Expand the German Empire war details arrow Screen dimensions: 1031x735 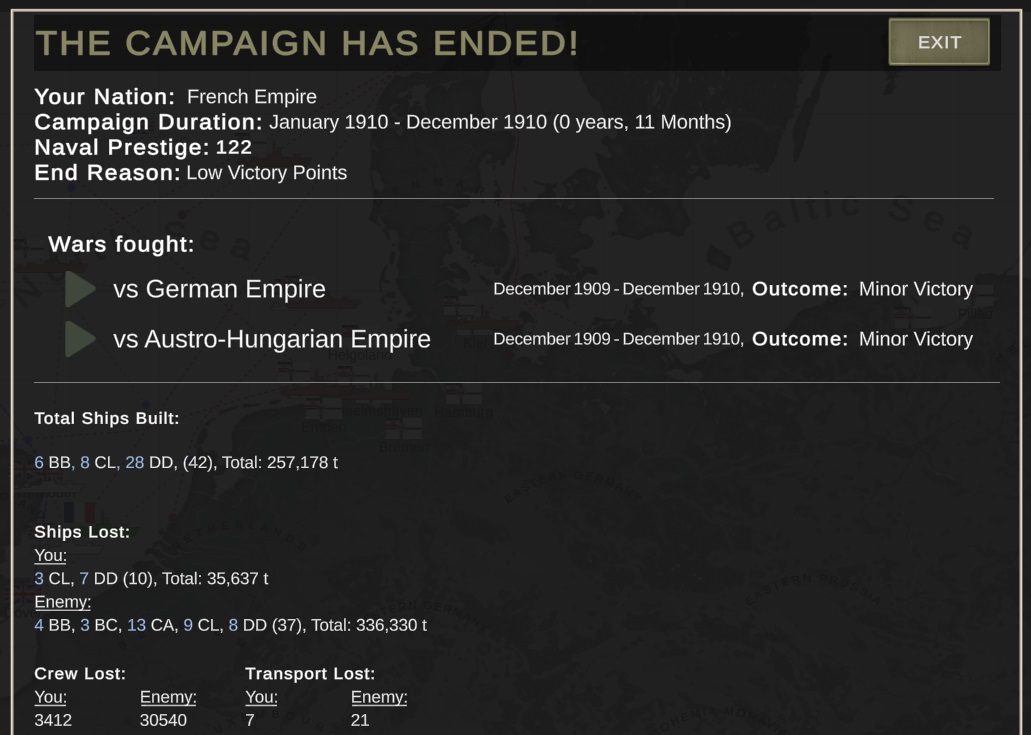(x=81, y=289)
